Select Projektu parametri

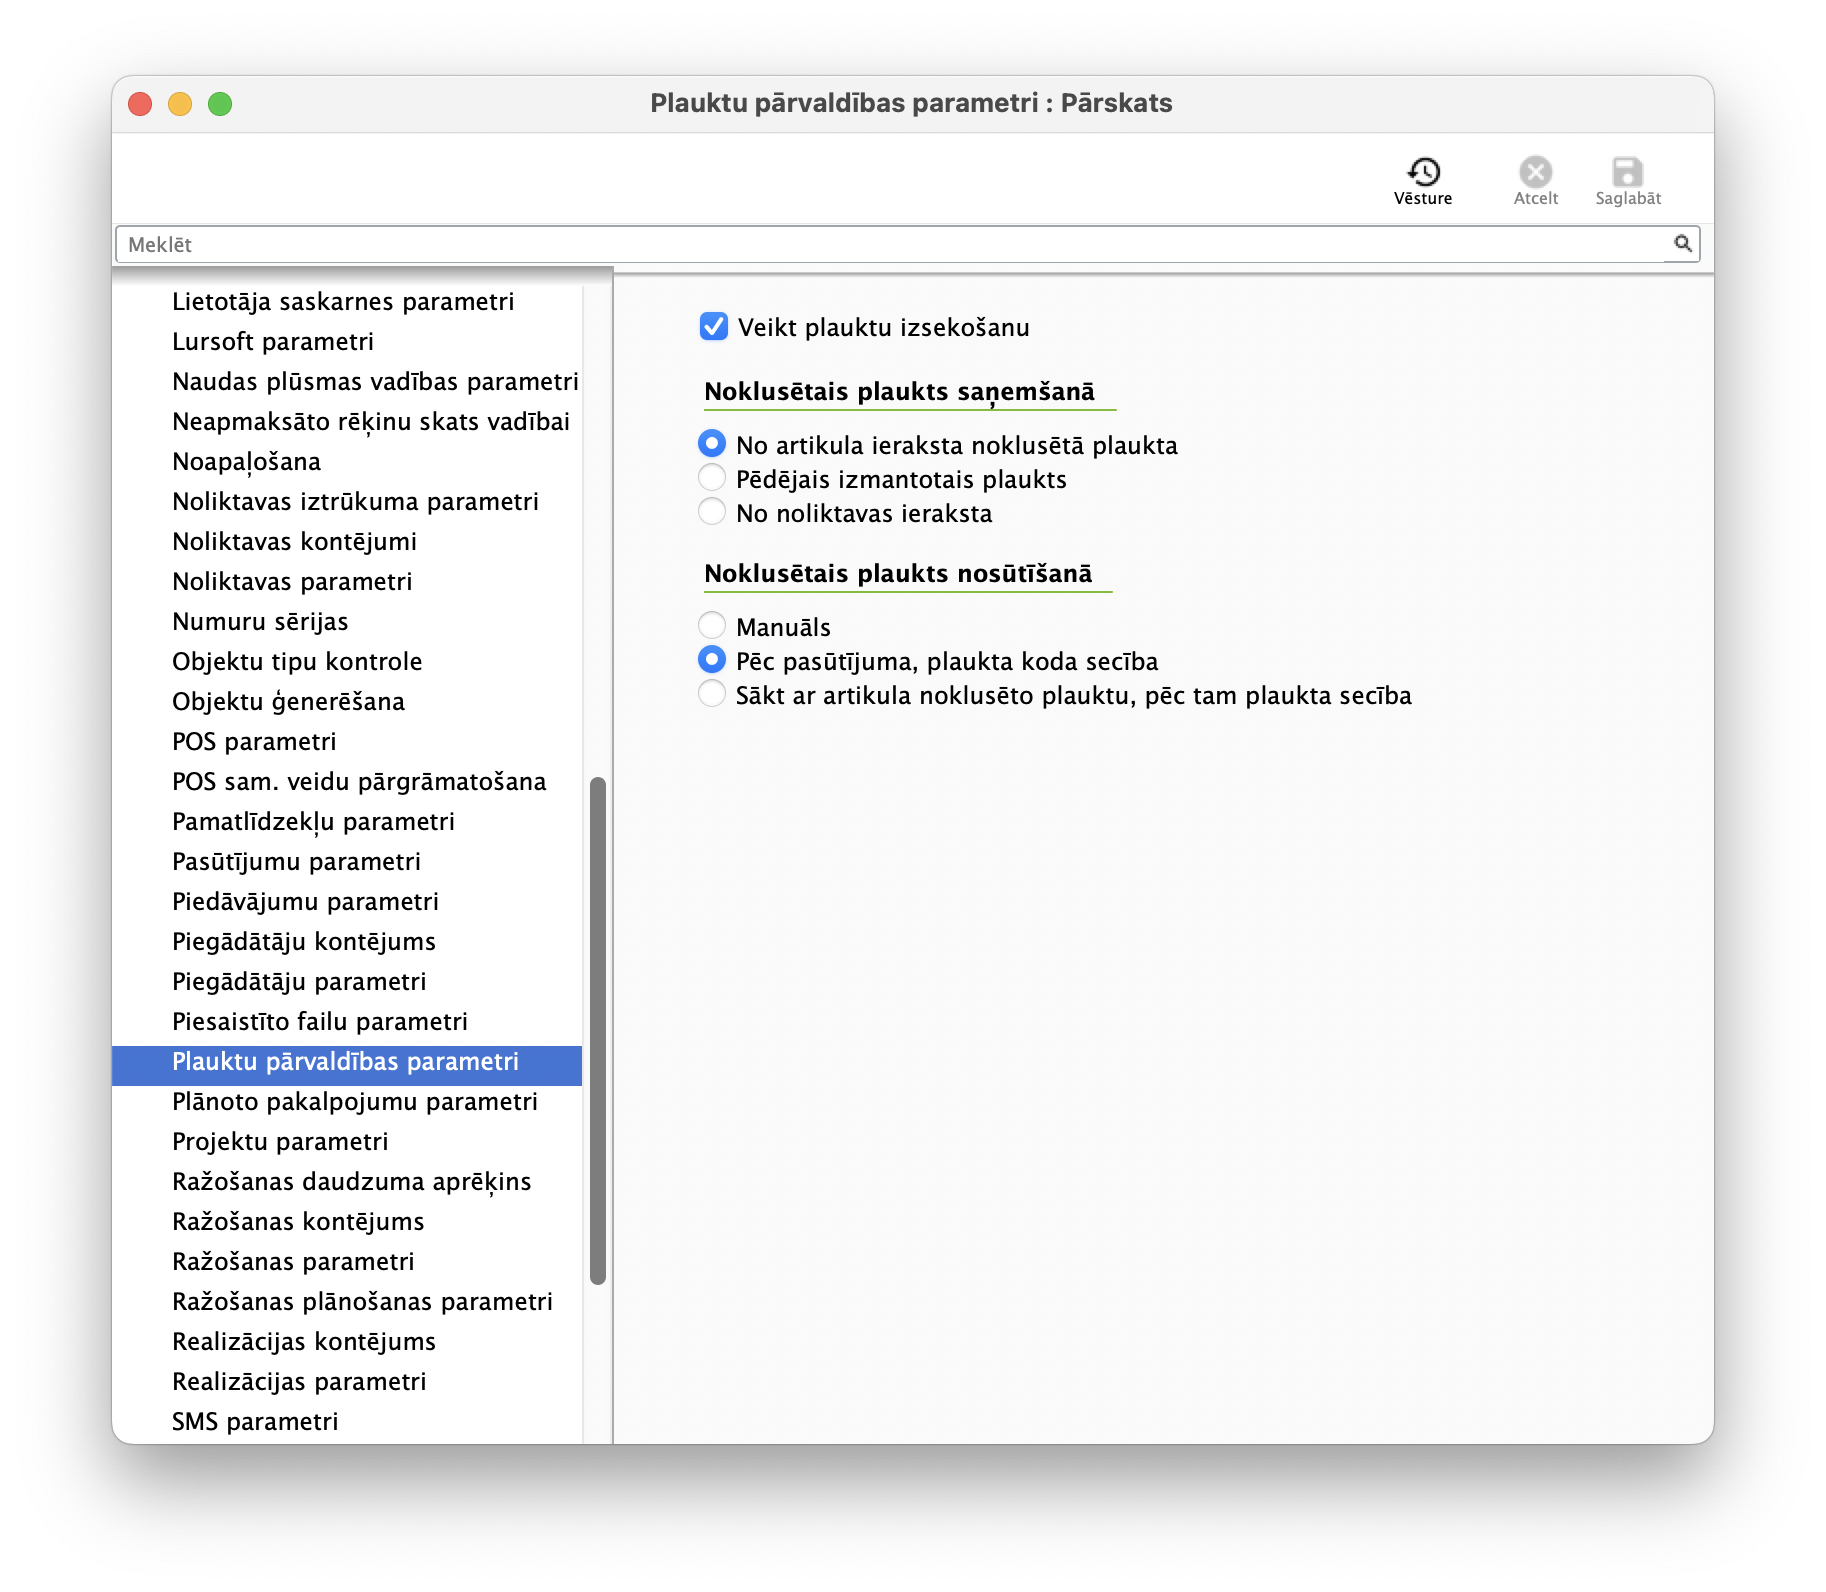pos(347,1141)
